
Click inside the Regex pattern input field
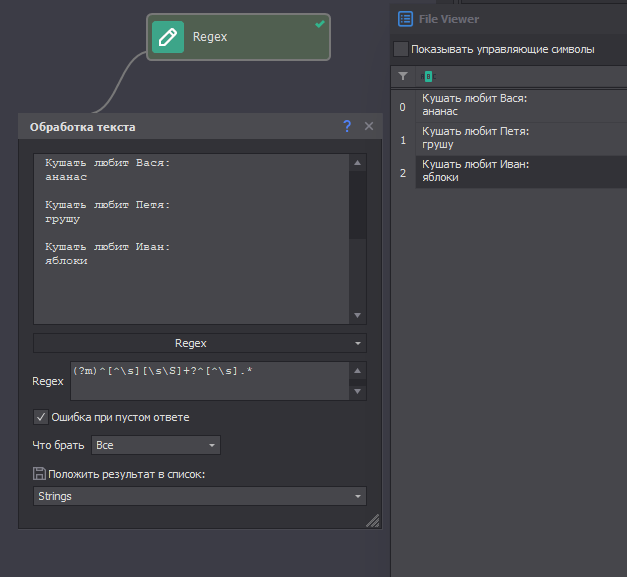pyautogui.click(x=205, y=381)
